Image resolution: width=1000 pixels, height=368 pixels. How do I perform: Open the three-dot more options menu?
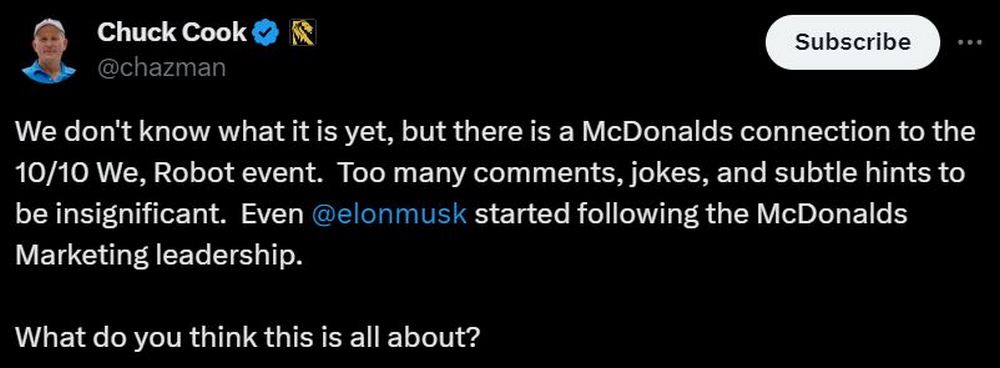tap(970, 42)
